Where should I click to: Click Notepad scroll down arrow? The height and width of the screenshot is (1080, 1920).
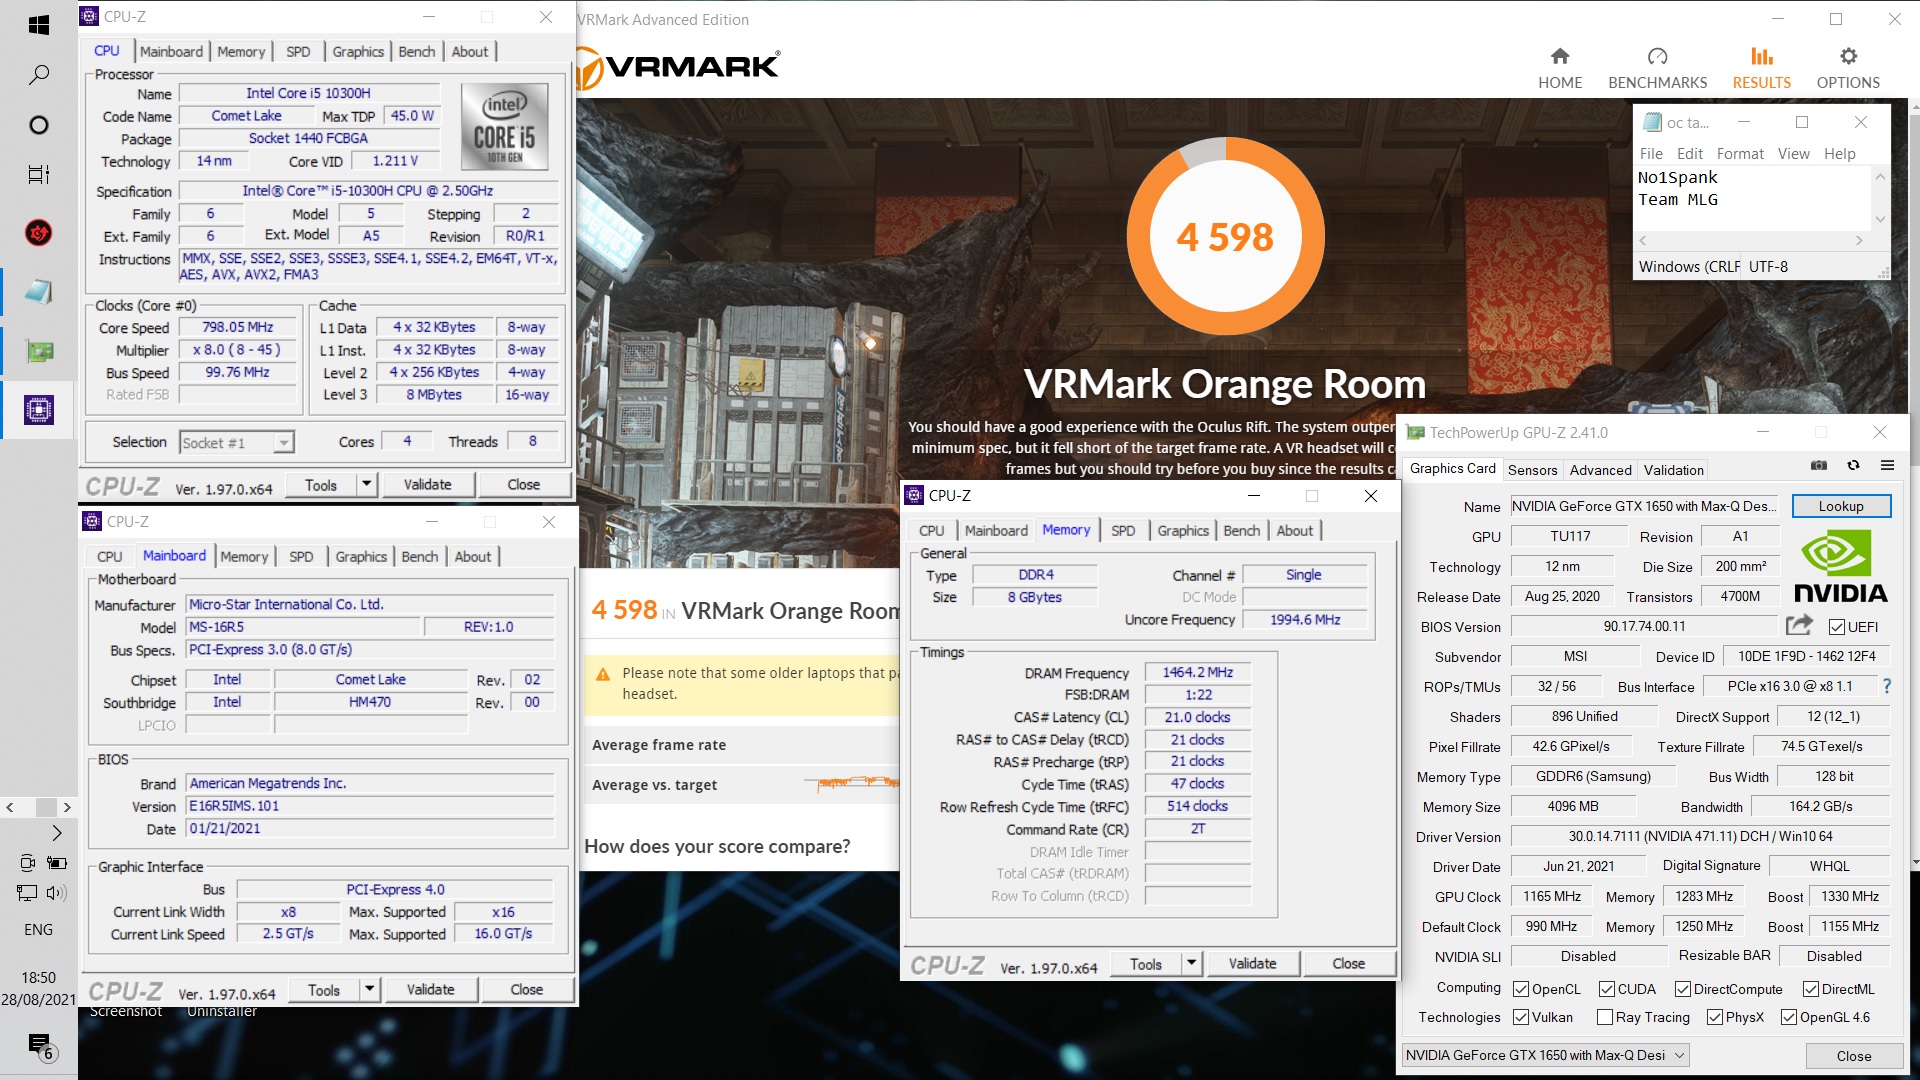[x=1880, y=219]
